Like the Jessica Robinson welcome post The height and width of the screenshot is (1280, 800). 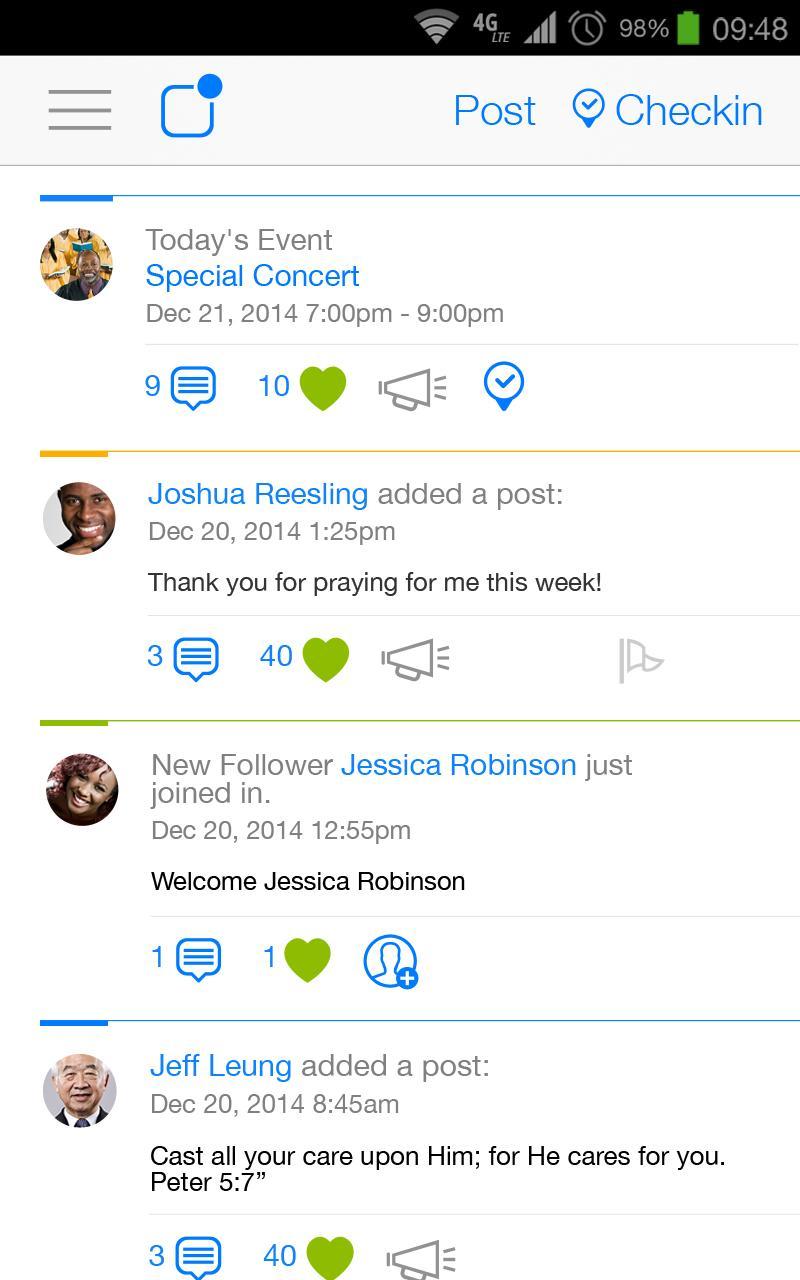[x=307, y=960]
